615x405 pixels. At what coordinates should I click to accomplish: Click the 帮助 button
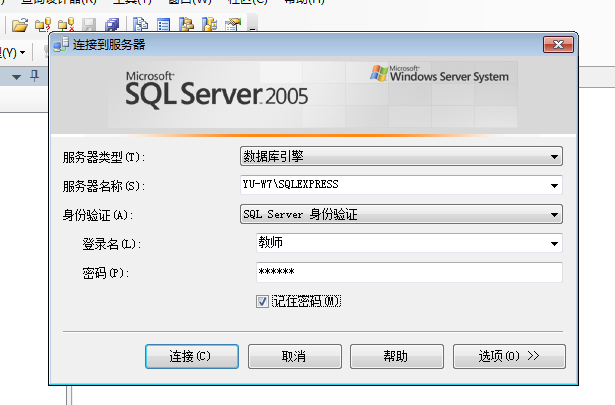397,356
